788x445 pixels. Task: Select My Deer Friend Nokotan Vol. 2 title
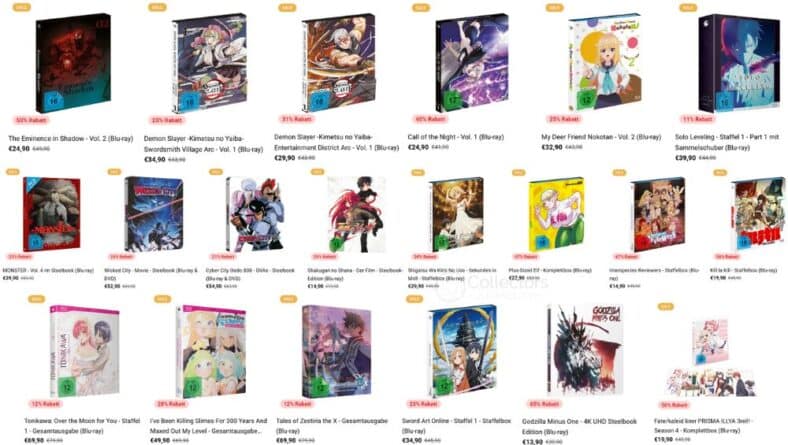601,137
